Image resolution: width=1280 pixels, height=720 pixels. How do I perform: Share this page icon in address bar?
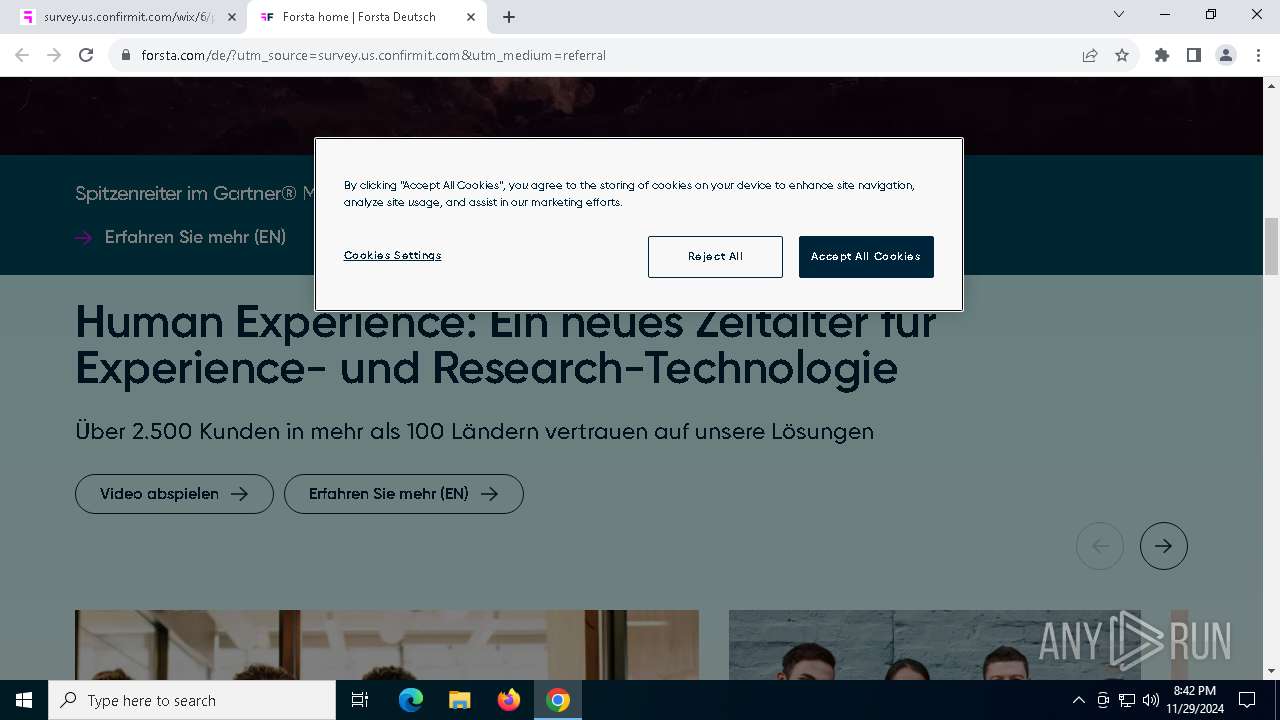(1090, 55)
